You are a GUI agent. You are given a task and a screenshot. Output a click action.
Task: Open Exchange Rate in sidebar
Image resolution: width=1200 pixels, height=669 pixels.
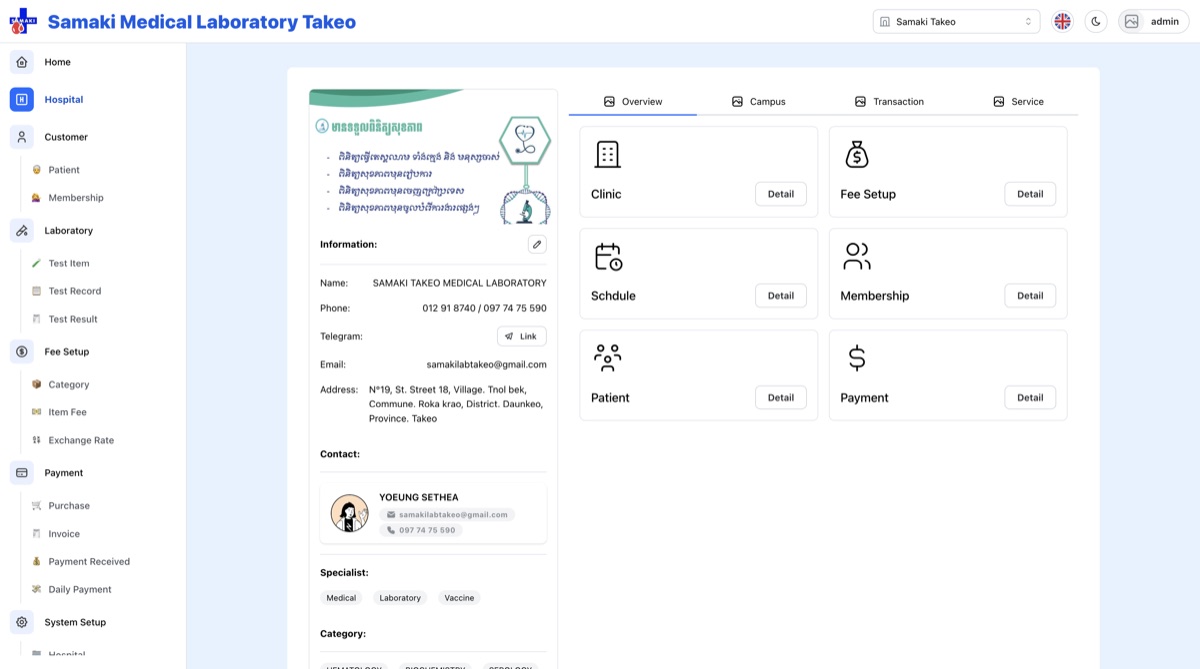click(80, 440)
